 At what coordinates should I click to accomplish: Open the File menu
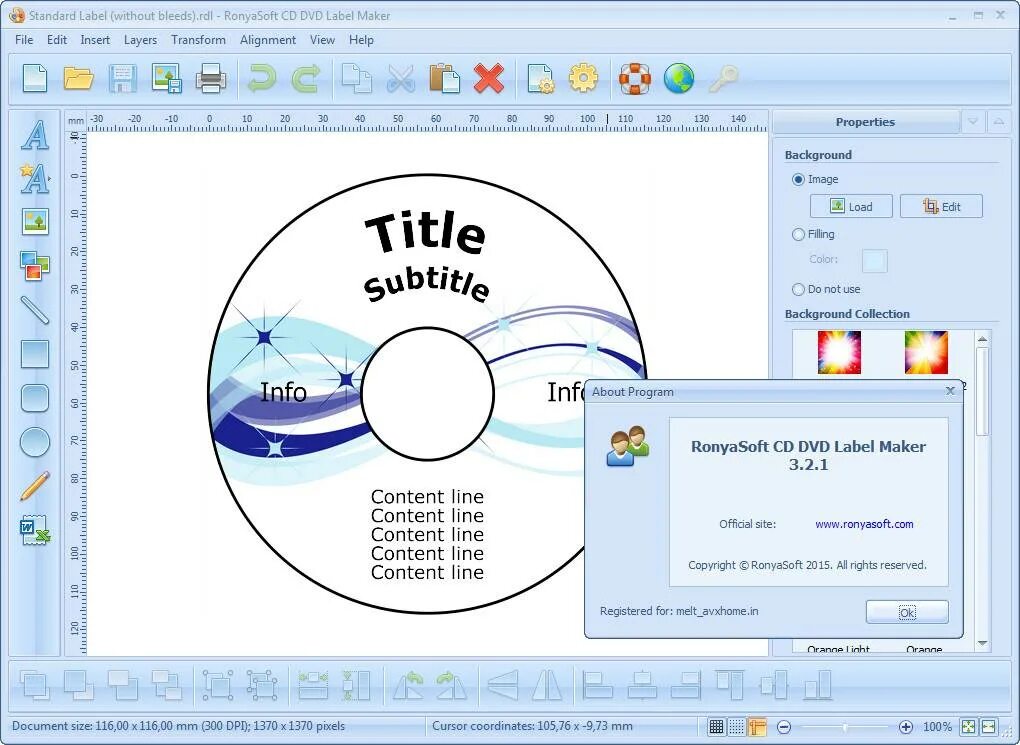click(x=24, y=40)
